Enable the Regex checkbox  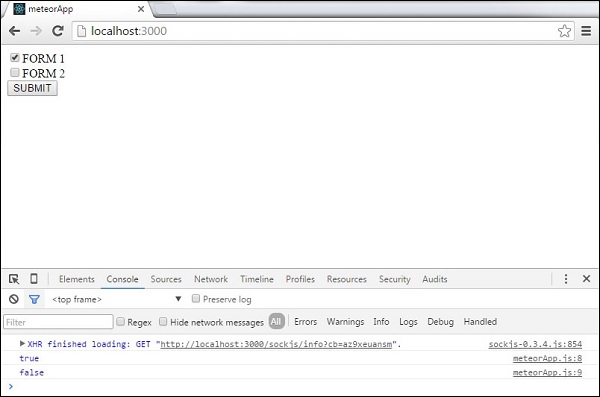pyautogui.click(x=121, y=321)
